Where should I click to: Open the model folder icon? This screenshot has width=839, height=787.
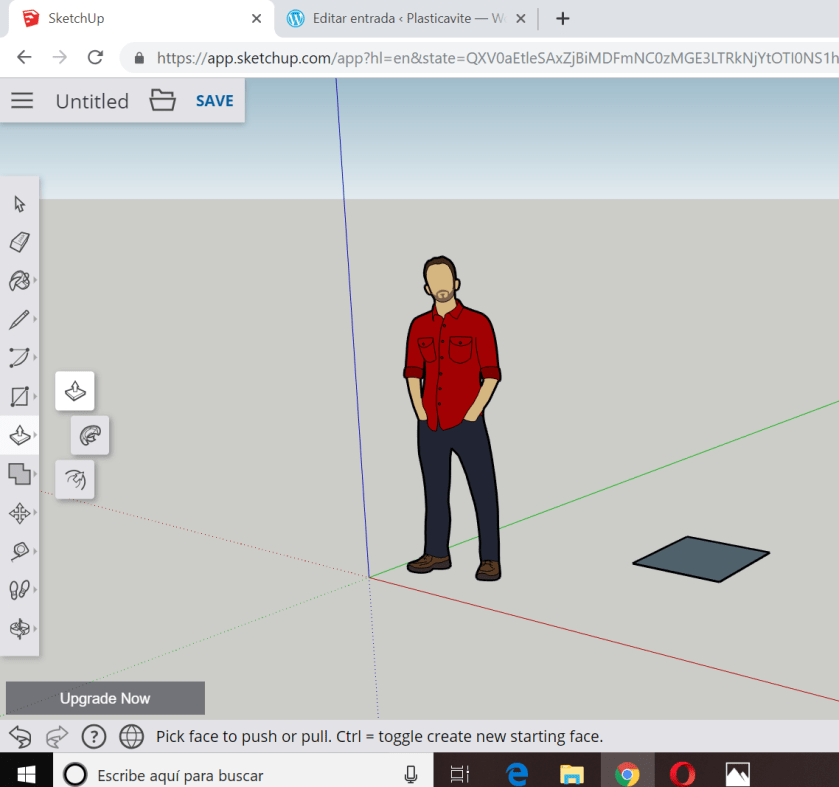tap(162, 101)
